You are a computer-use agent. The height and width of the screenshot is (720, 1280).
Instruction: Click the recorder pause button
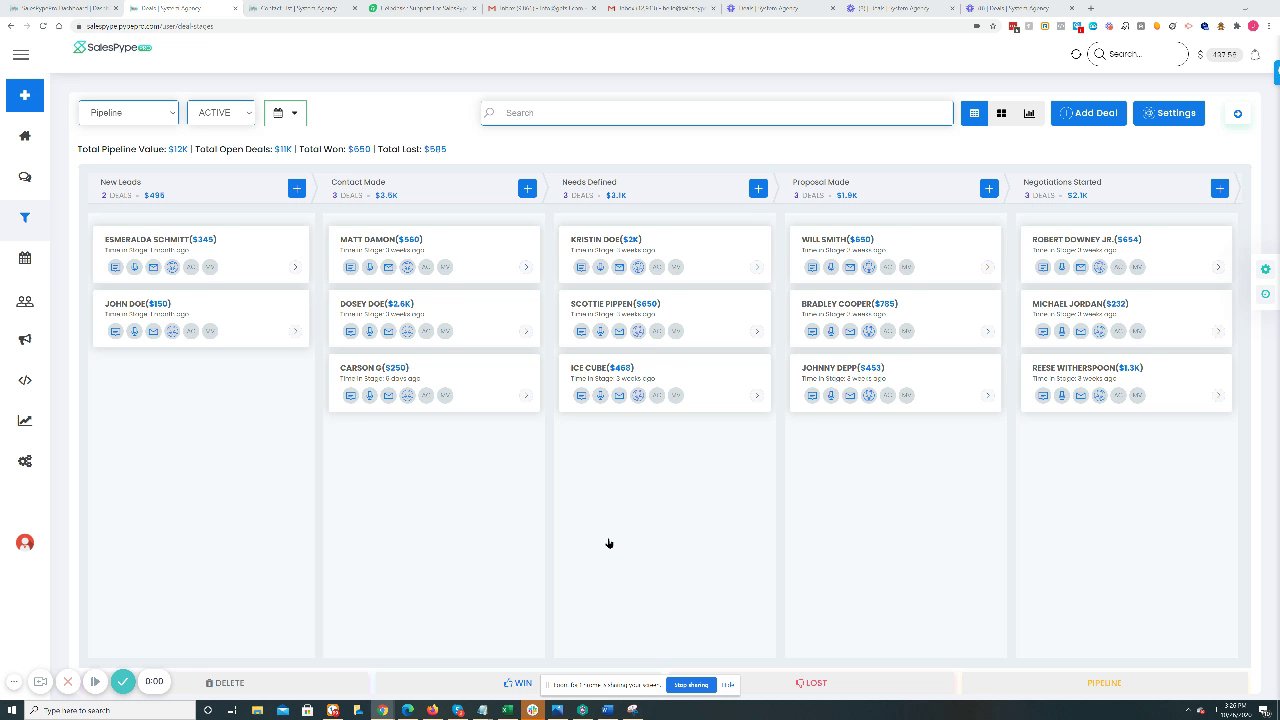pyautogui.click(x=95, y=682)
